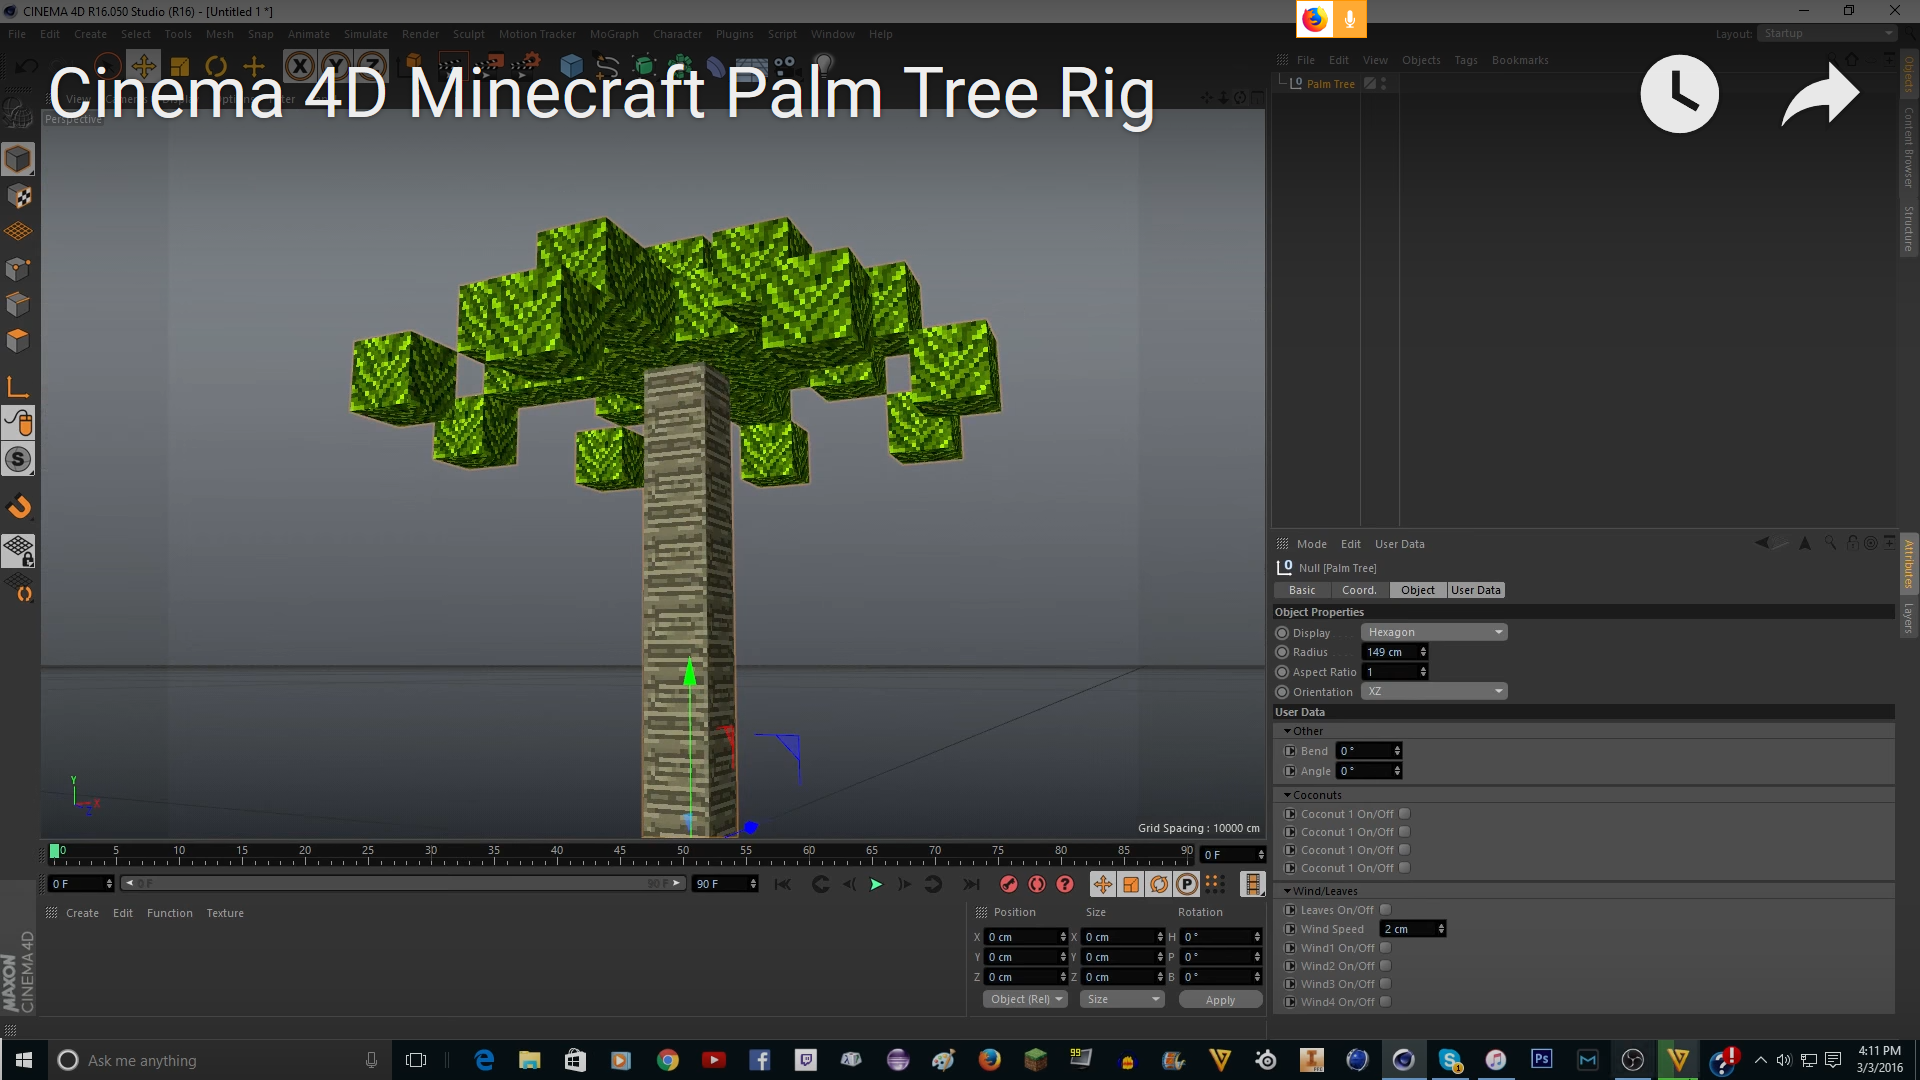Open vertical Content Browser side tab
1920x1080 pixels.
(x=1908, y=148)
